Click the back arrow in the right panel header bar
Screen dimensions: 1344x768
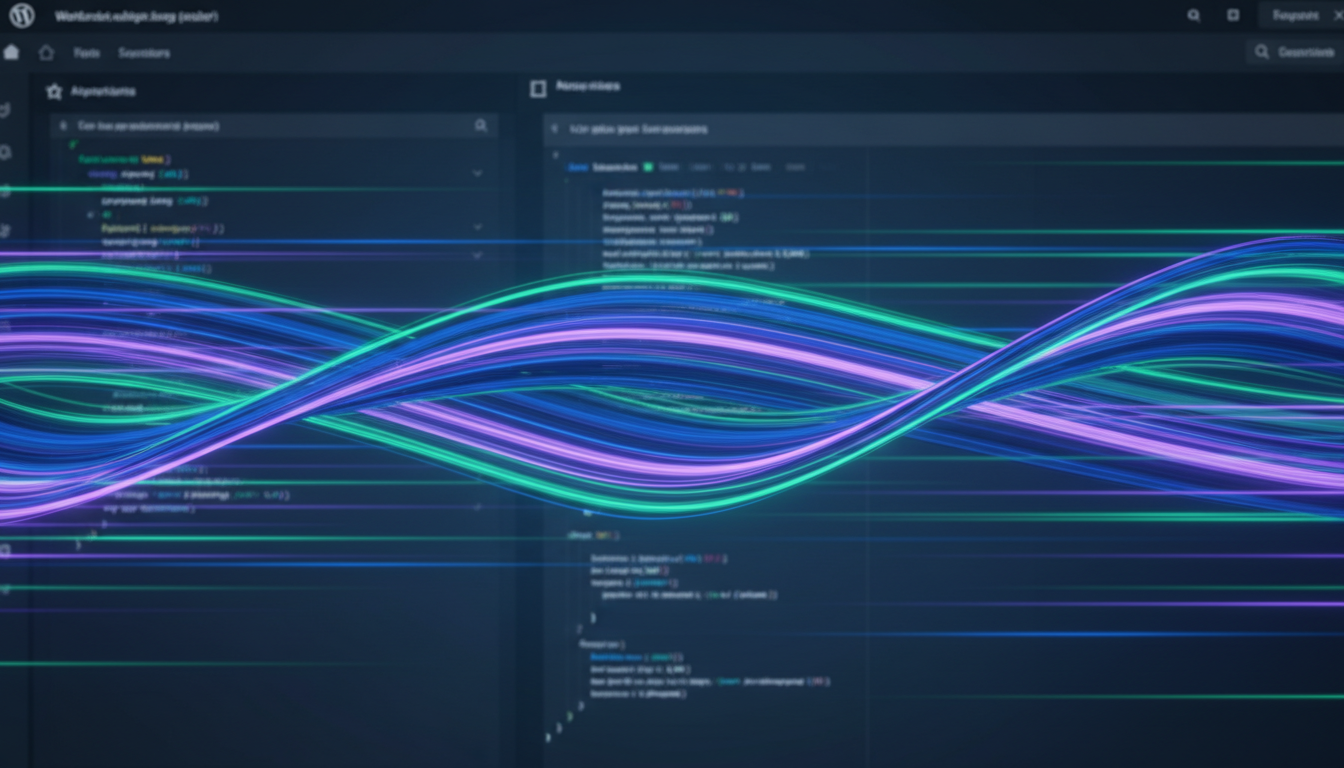(x=556, y=129)
